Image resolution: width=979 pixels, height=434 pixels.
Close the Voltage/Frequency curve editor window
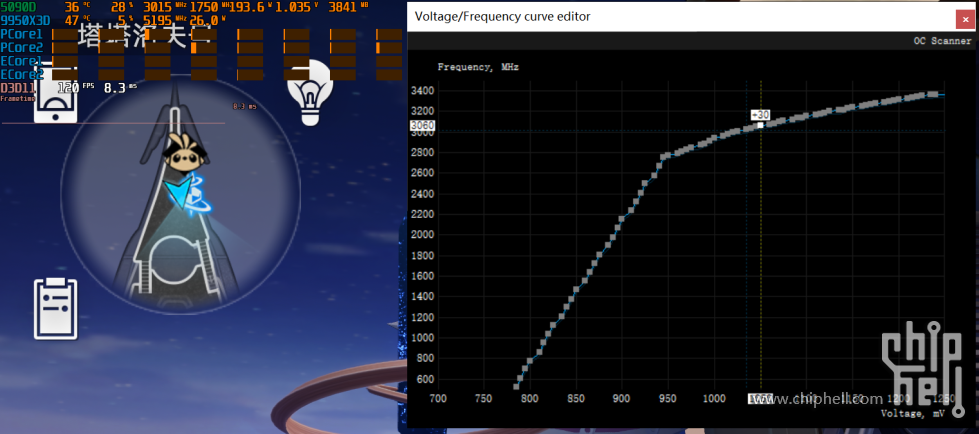(965, 19)
